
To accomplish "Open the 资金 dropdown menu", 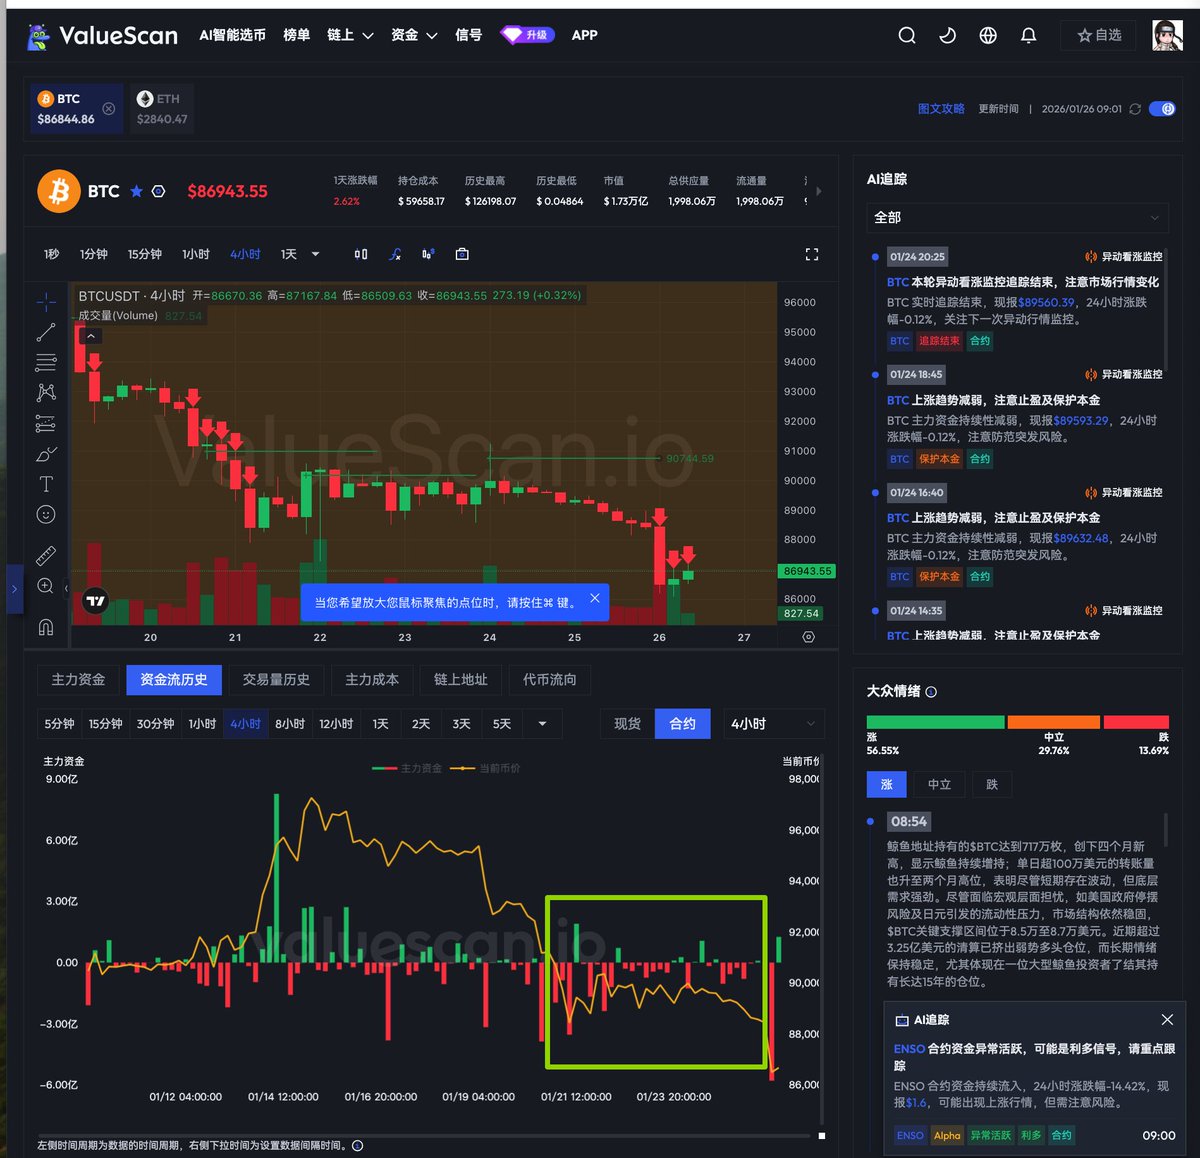I will (x=414, y=35).
